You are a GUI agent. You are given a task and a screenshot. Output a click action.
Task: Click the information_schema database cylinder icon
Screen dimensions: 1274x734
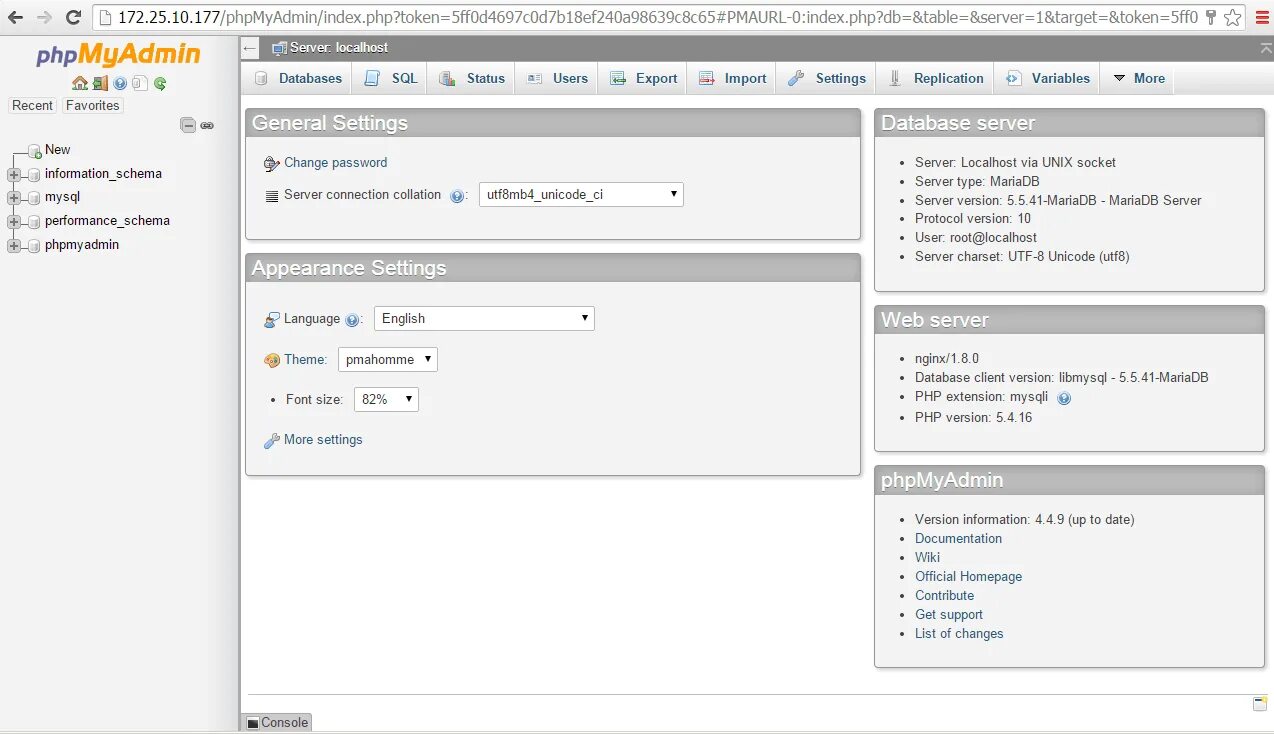[35, 175]
